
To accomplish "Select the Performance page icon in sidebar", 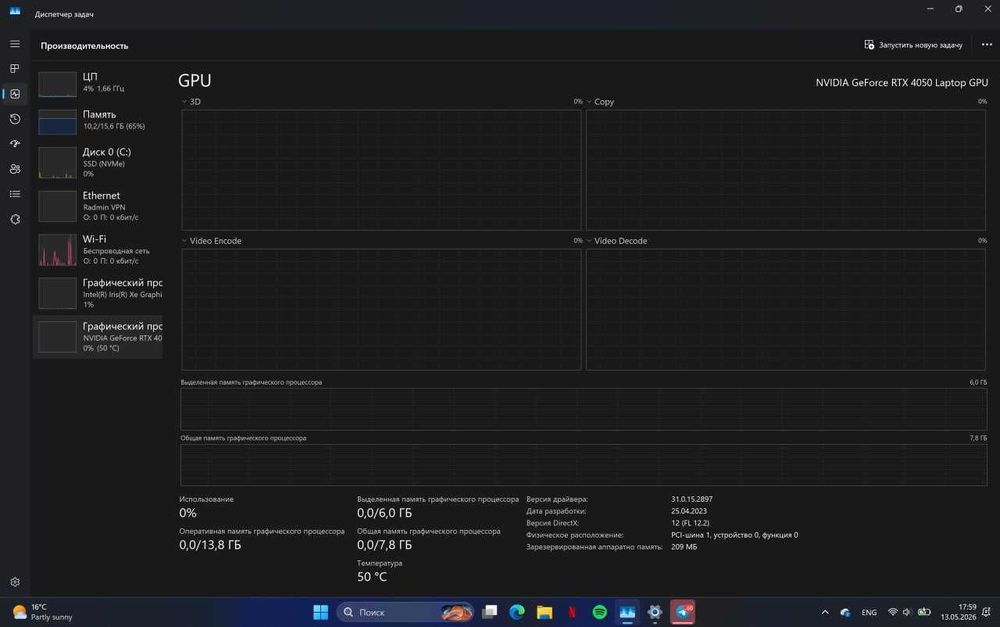I will pyautogui.click(x=15, y=94).
